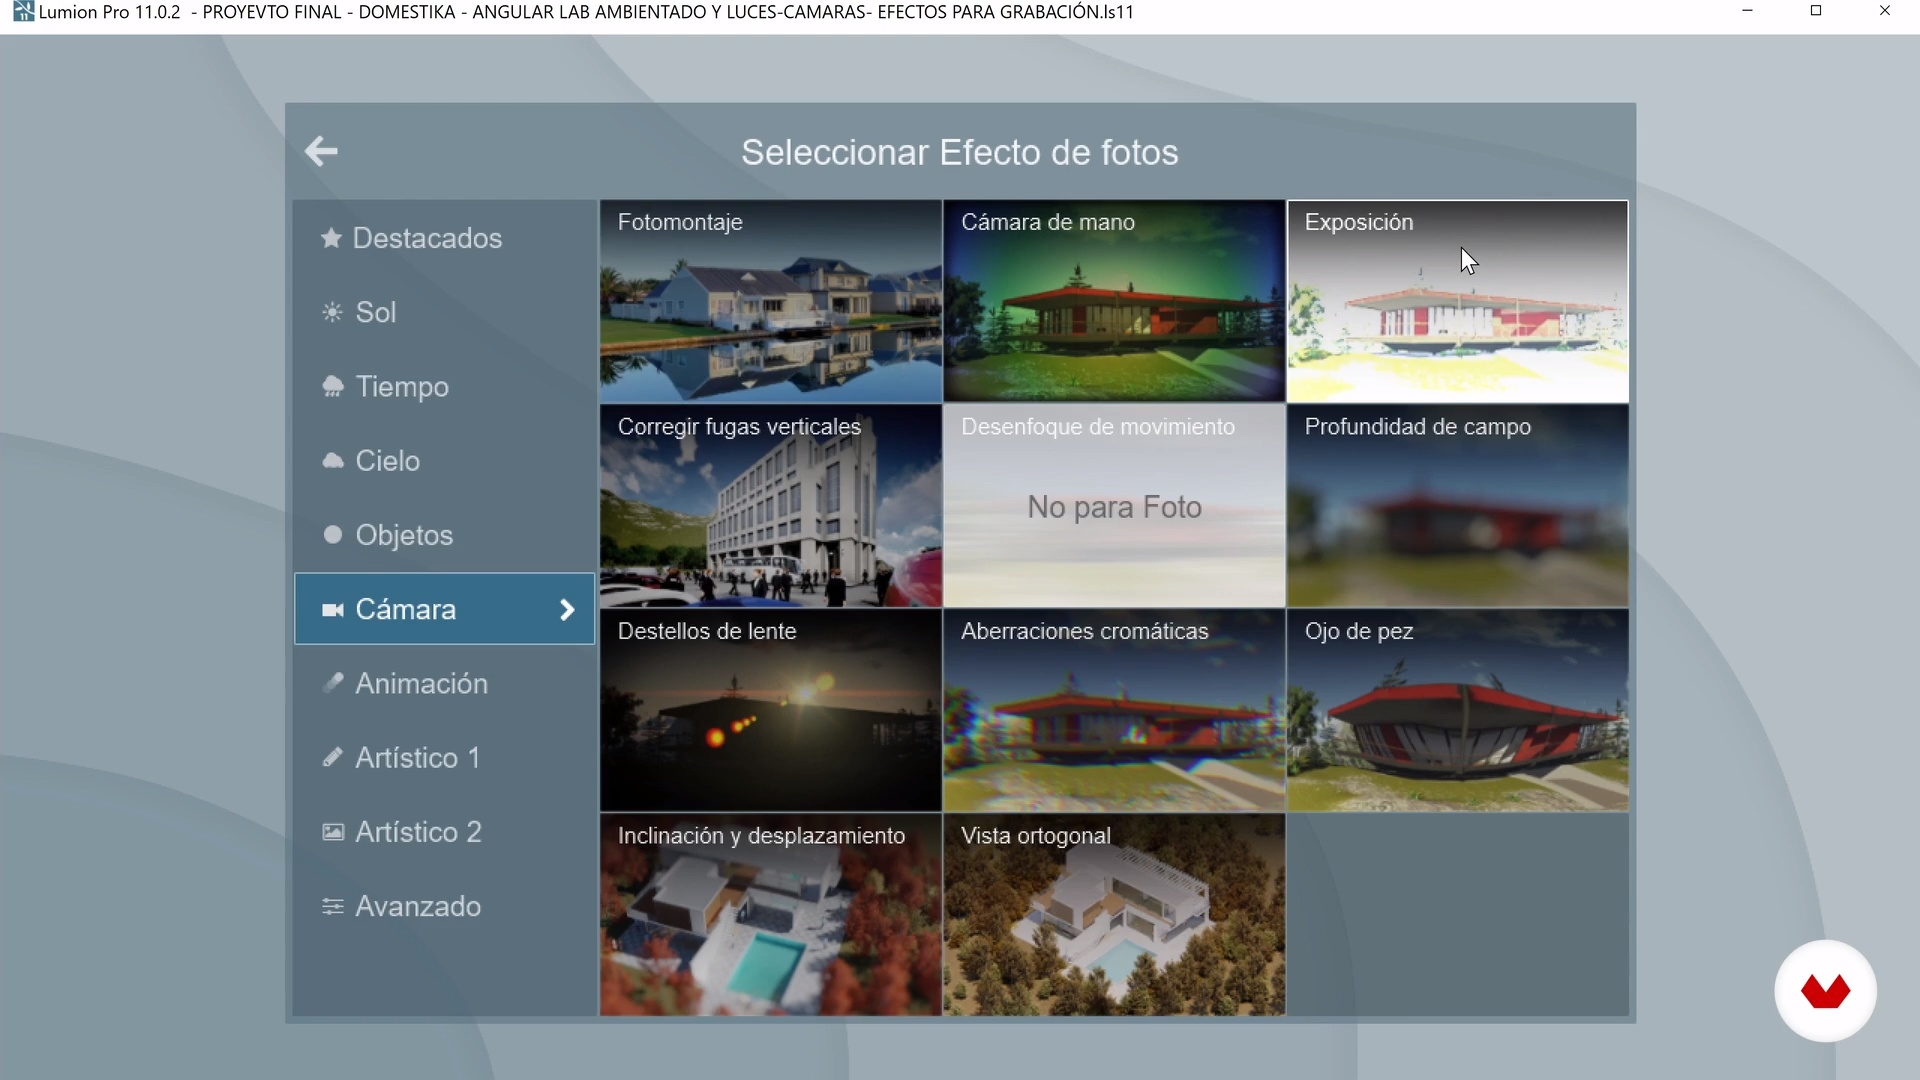Click the video camera icon beside Cámara
This screenshot has height=1080, width=1920.
[x=333, y=609]
